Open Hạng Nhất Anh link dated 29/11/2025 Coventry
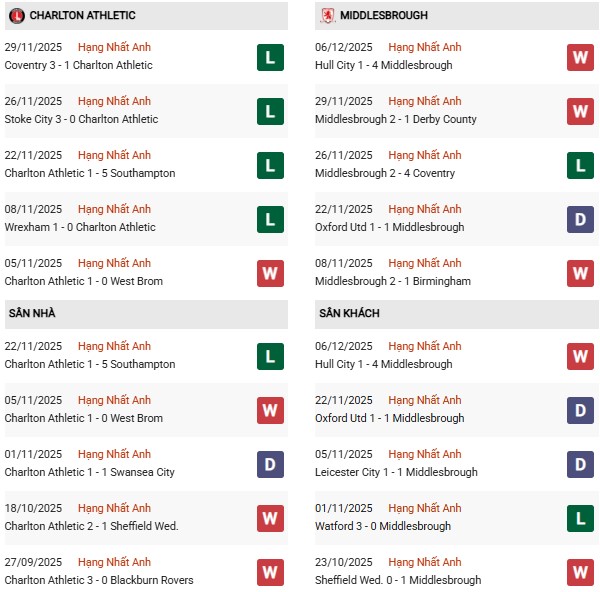This screenshot has width=600, height=592. tap(114, 47)
